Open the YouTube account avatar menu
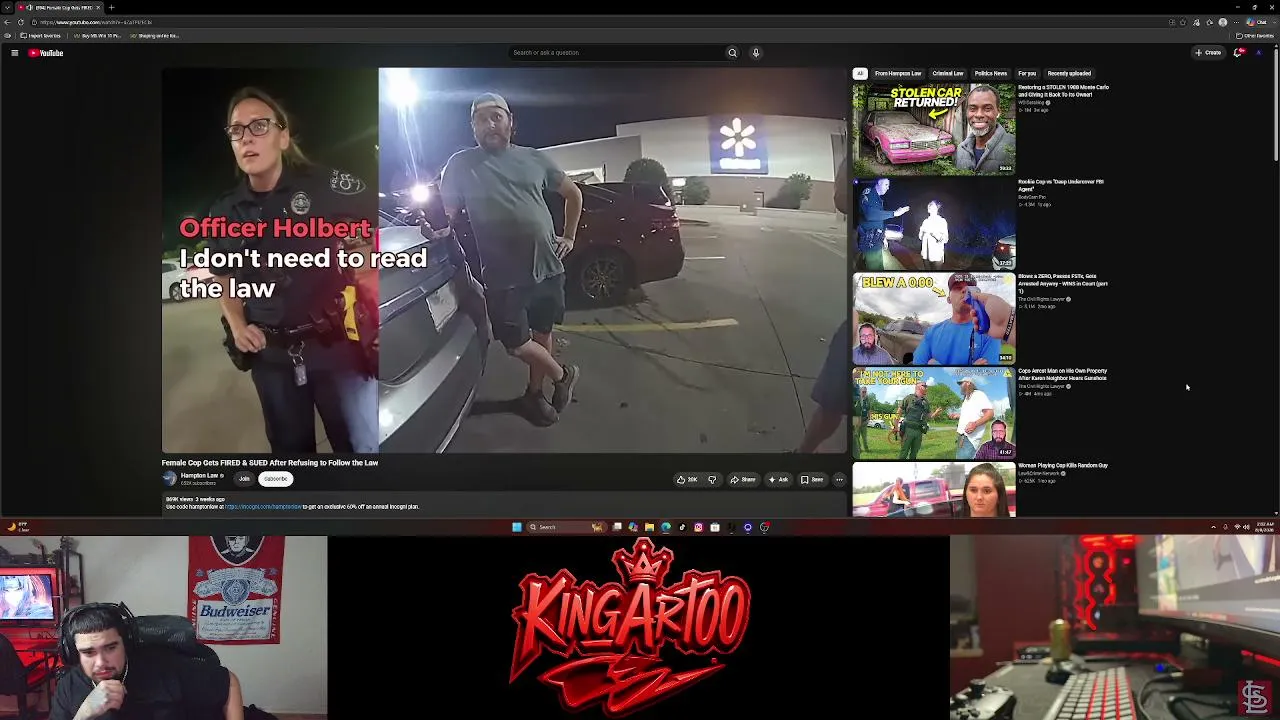 1258,53
